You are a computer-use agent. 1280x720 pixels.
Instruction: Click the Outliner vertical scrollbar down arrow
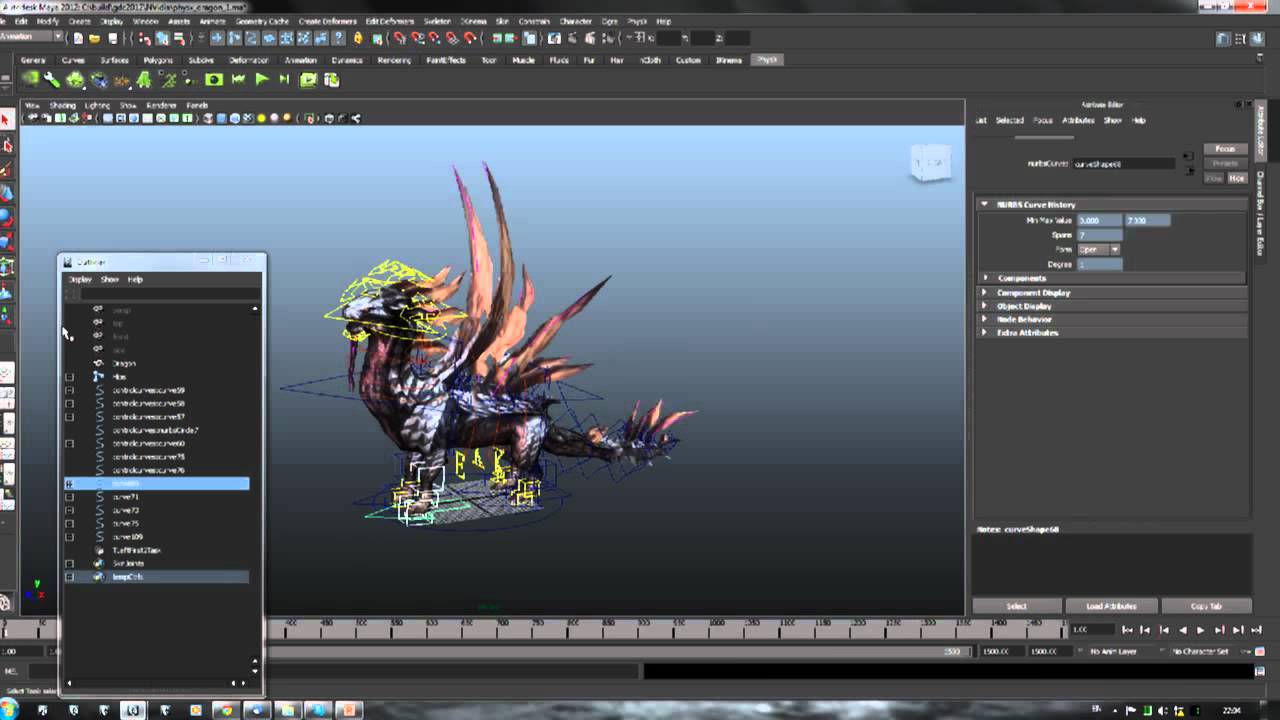(x=255, y=671)
